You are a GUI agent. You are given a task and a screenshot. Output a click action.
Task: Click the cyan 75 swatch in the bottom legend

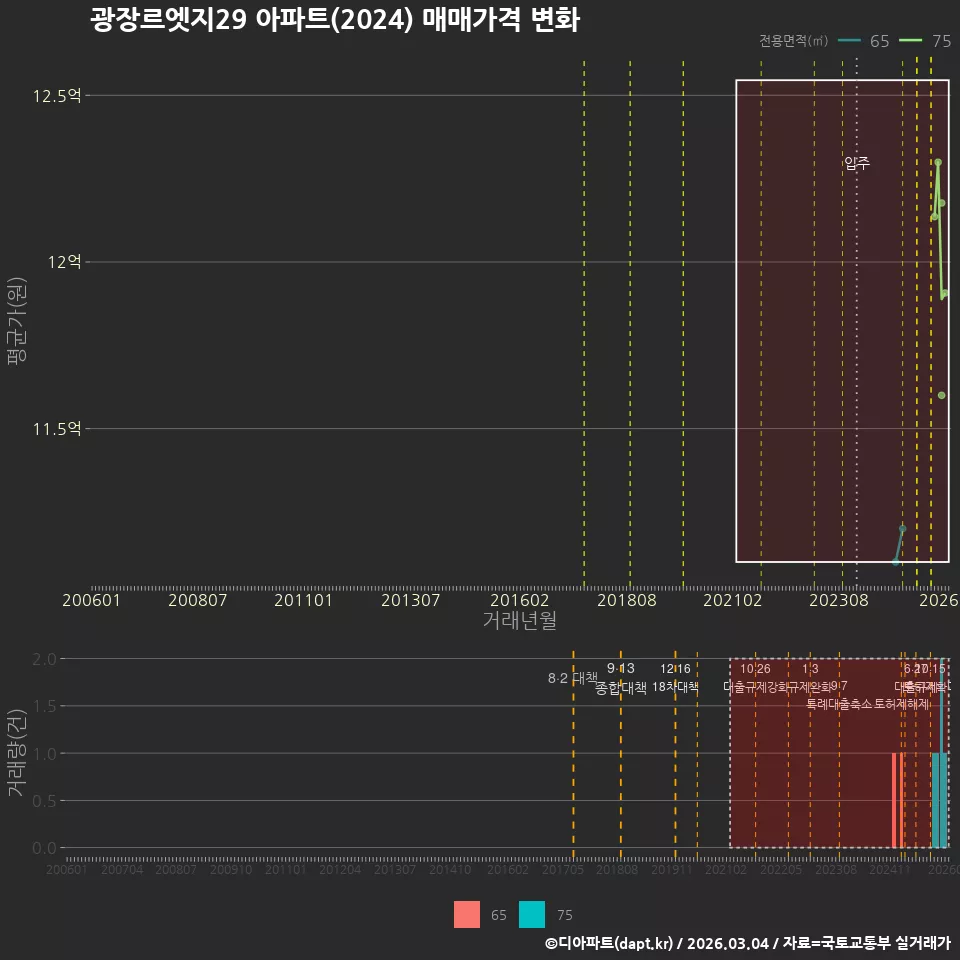531,914
